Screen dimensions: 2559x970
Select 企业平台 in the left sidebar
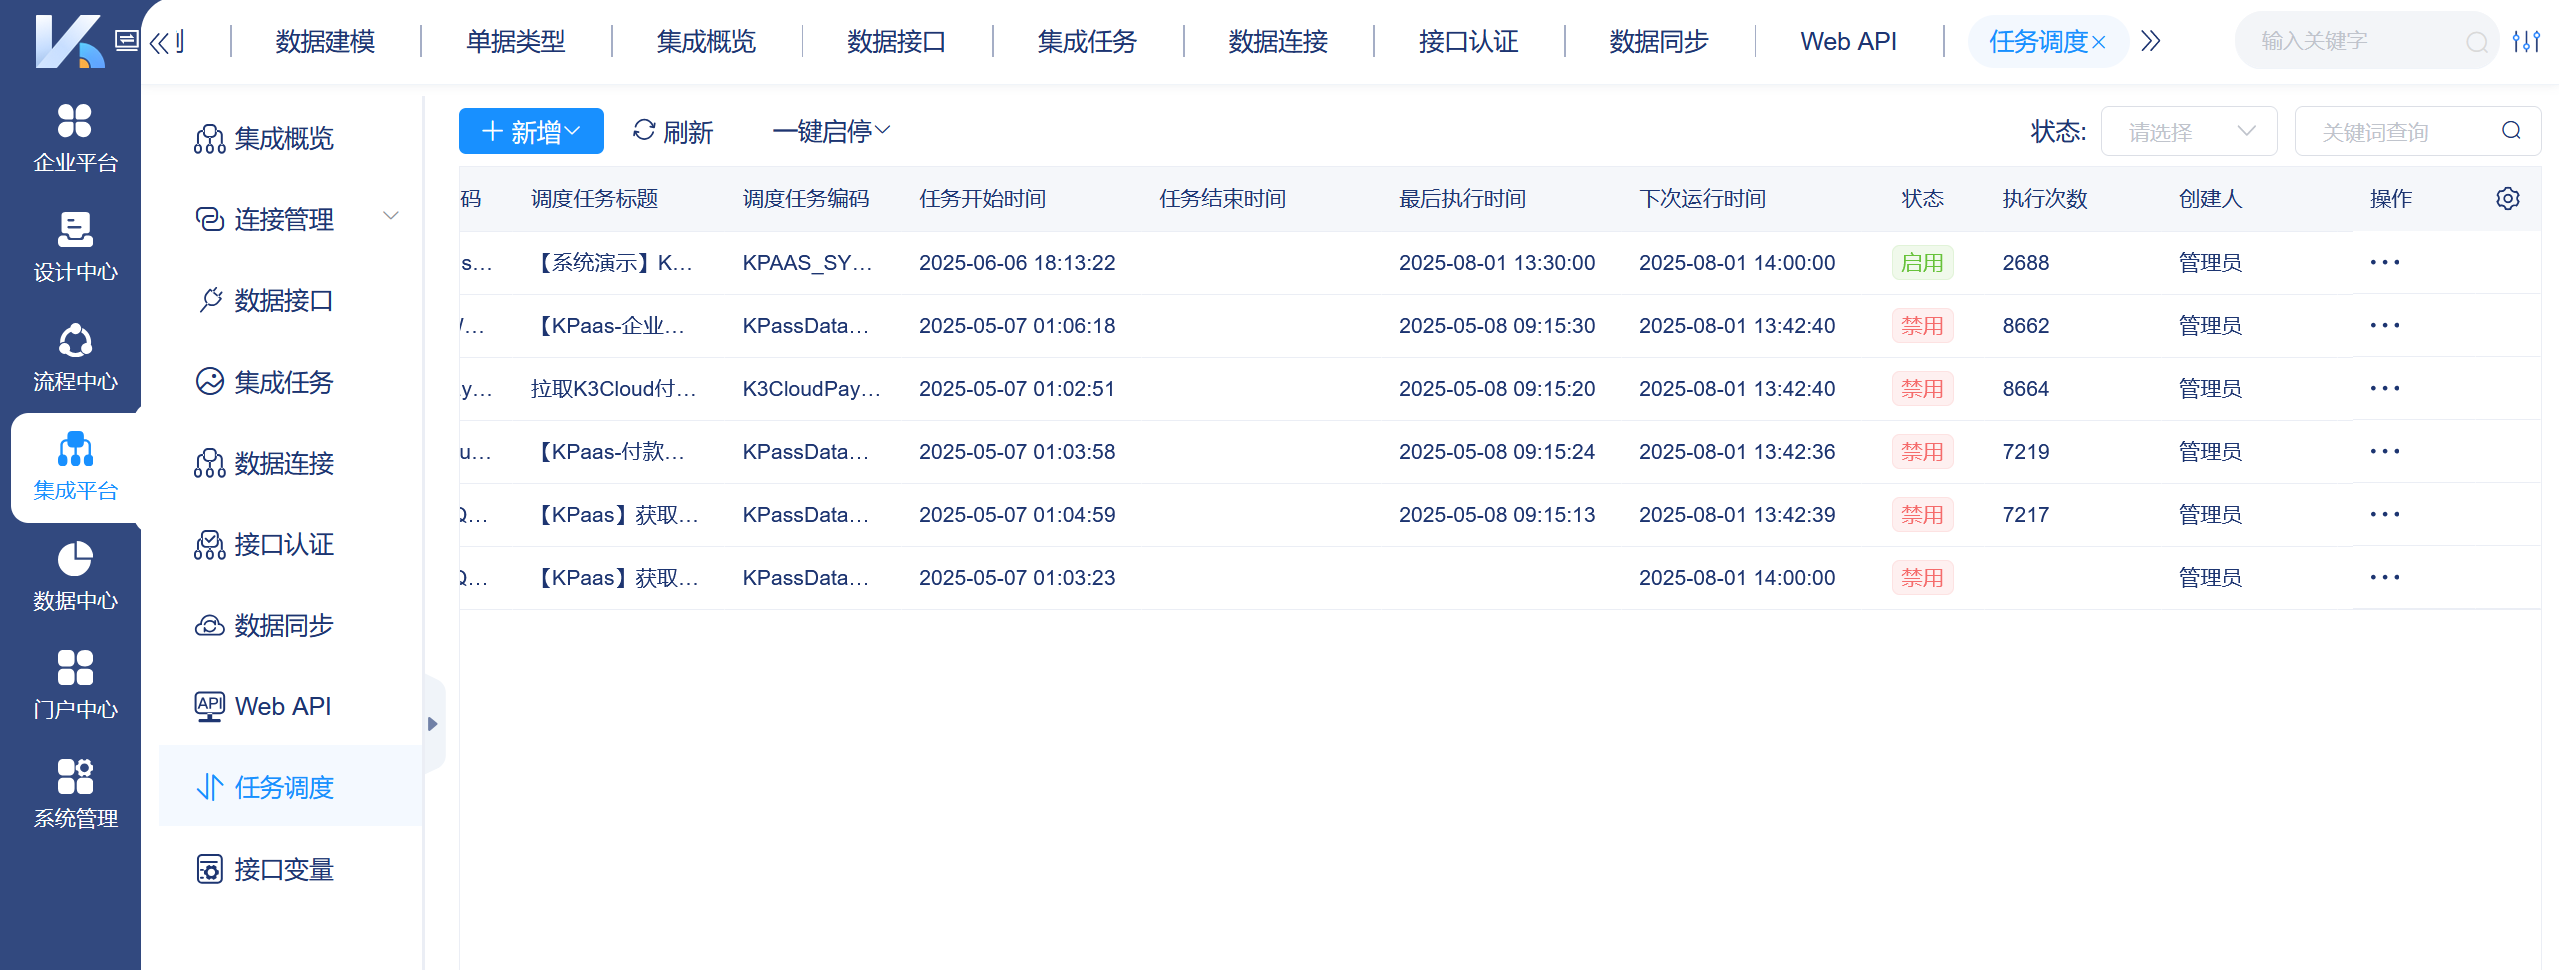coord(74,140)
